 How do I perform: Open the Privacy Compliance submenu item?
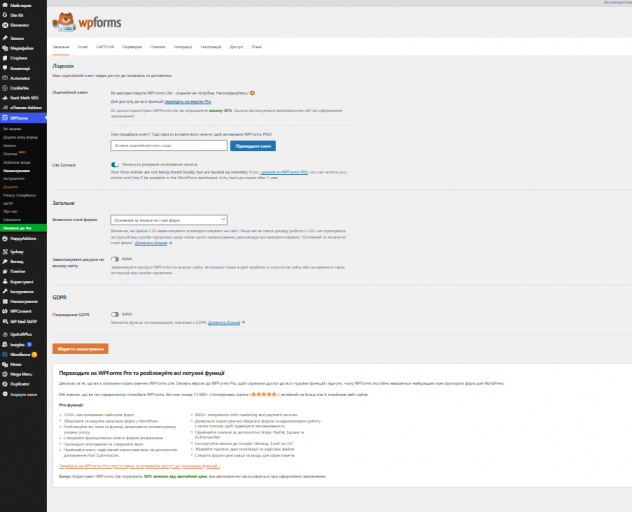[19, 195]
